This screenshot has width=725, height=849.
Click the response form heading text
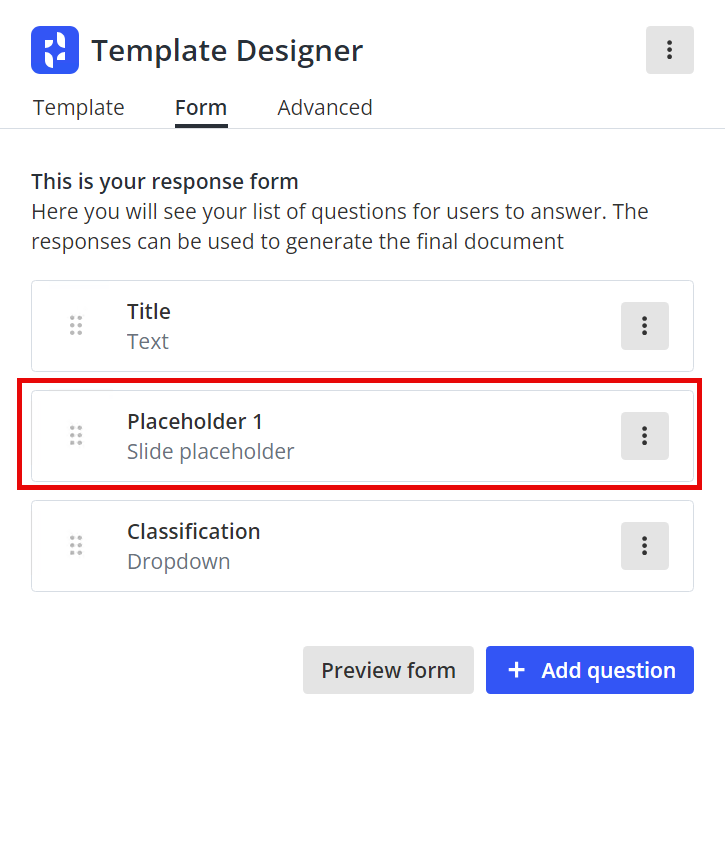[165, 182]
